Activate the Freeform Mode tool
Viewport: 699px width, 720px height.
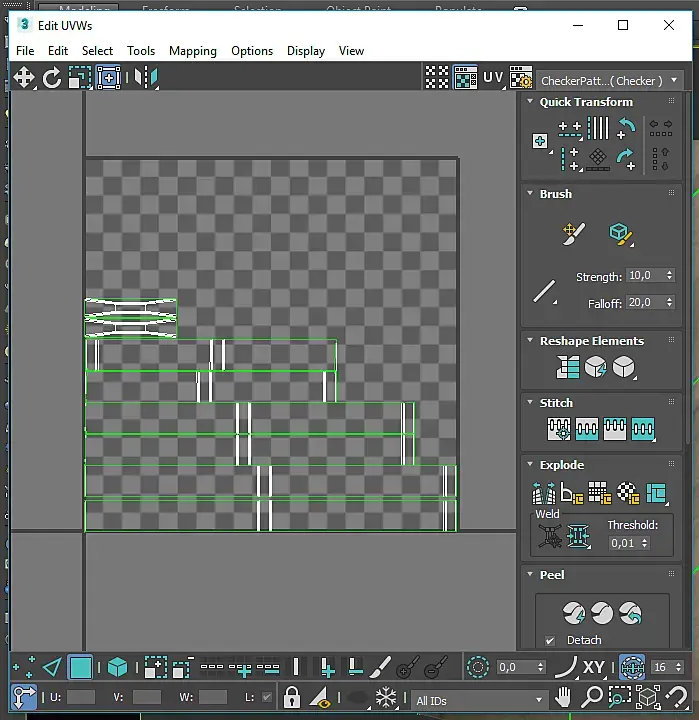pyautogui.click(x=108, y=77)
